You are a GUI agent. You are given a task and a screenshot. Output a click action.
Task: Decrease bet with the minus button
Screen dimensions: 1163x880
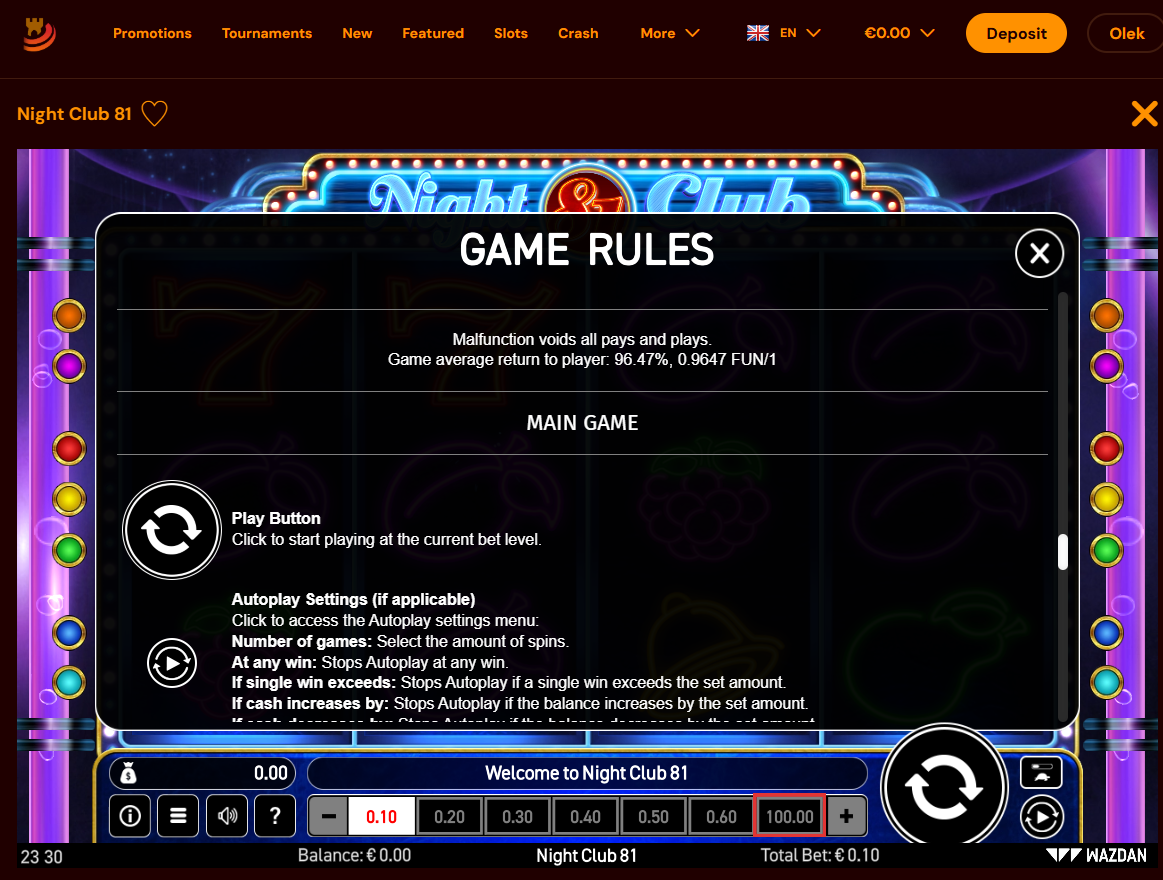tap(329, 816)
